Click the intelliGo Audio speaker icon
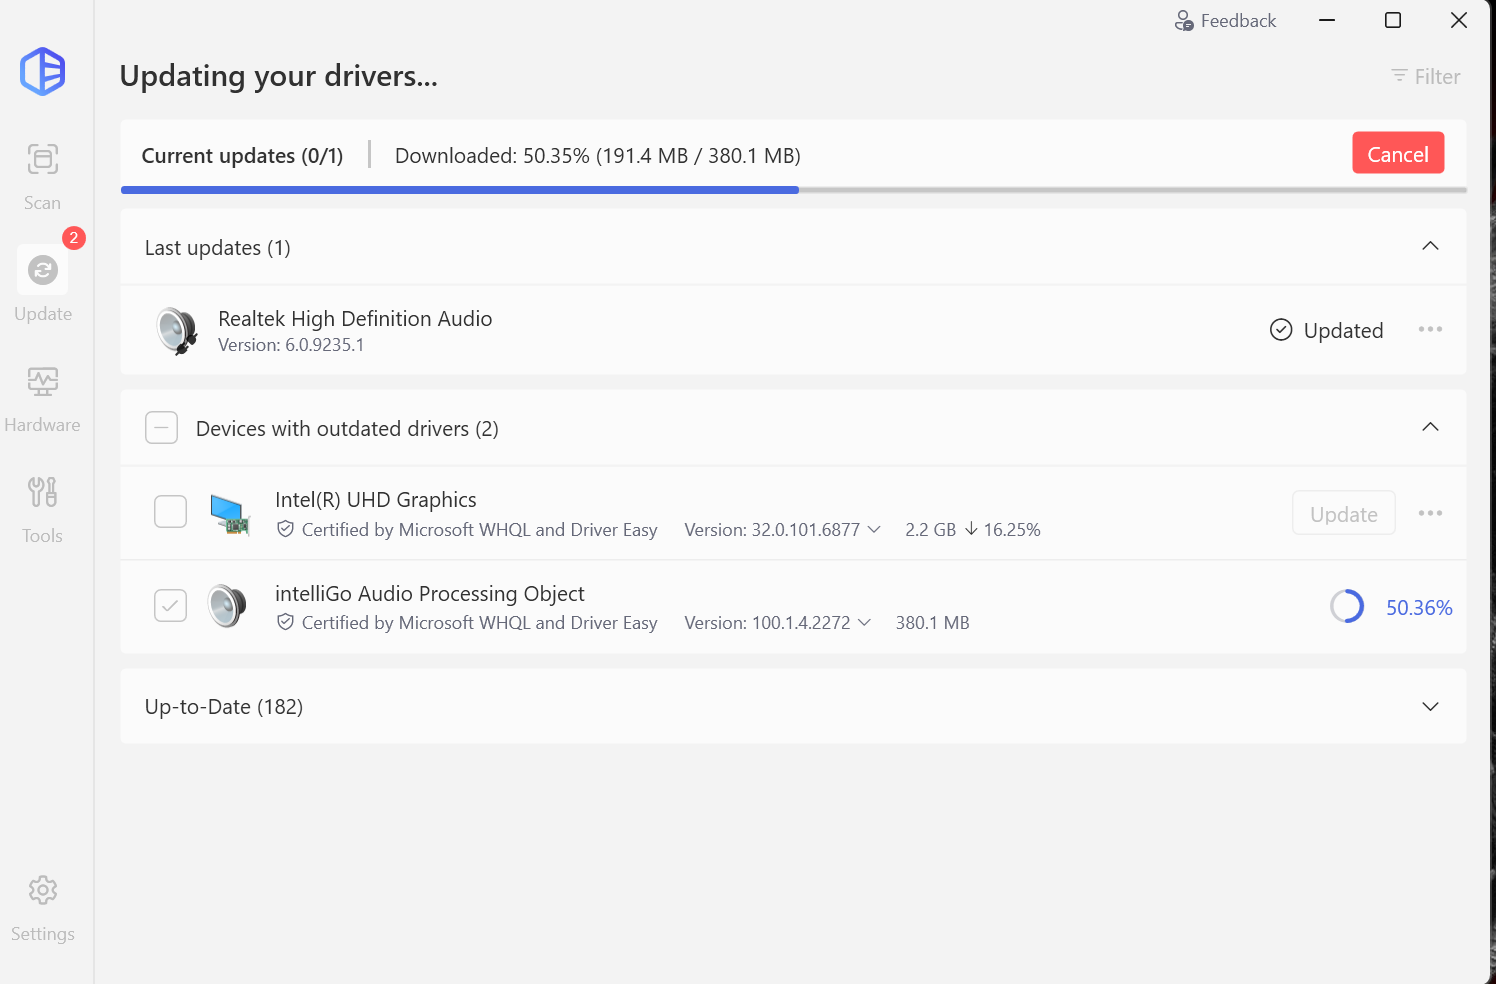This screenshot has width=1496, height=984. tap(227, 607)
